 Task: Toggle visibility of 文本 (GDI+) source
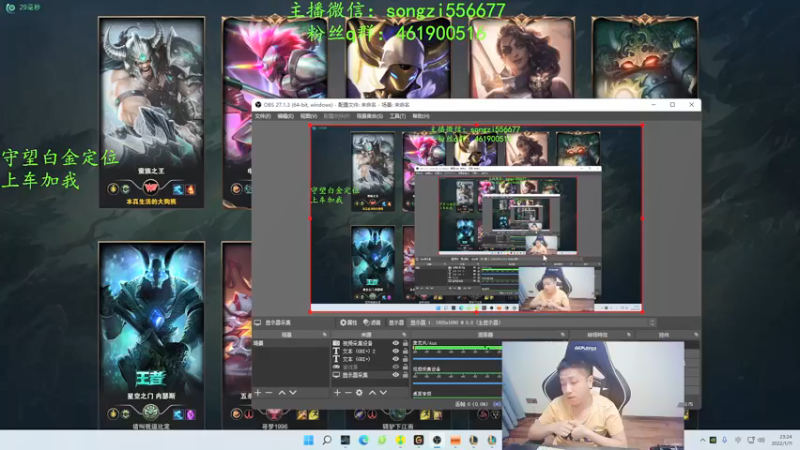(x=395, y=359)
